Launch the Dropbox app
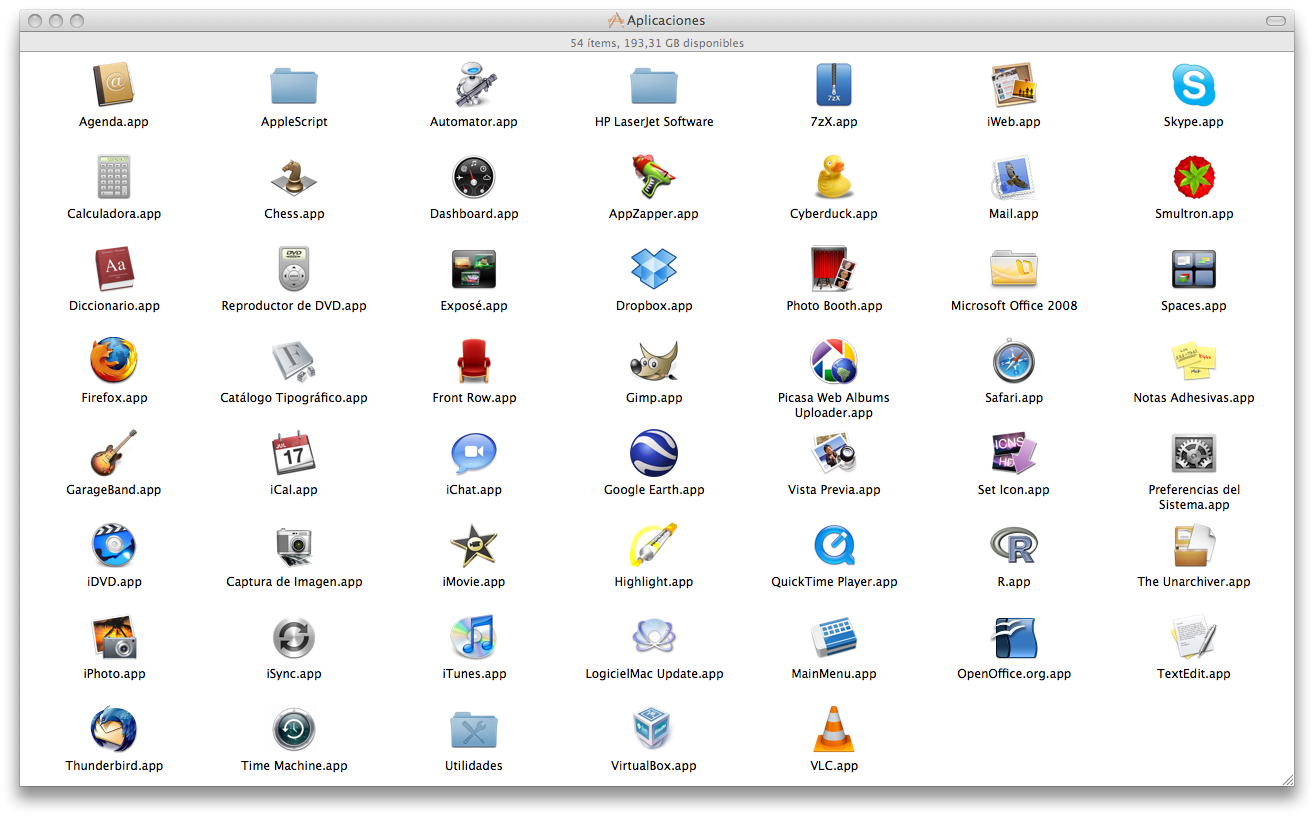1314x816 pixels. [653, 269]
